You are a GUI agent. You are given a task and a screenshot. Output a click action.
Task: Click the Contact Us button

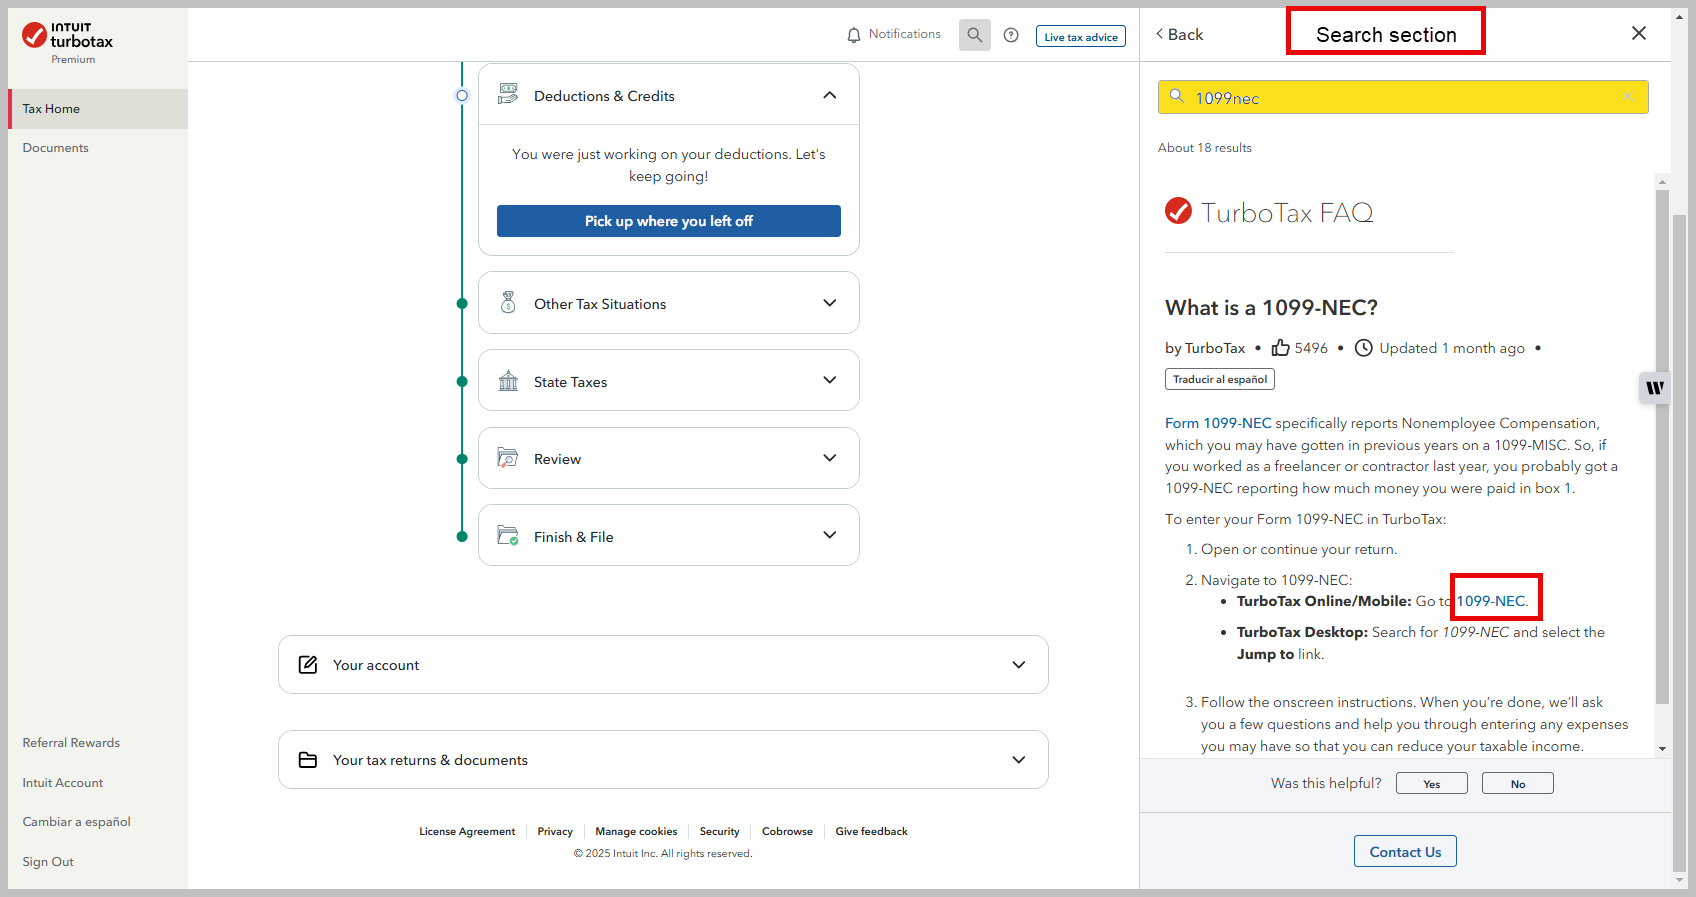tap(1405, 852)
